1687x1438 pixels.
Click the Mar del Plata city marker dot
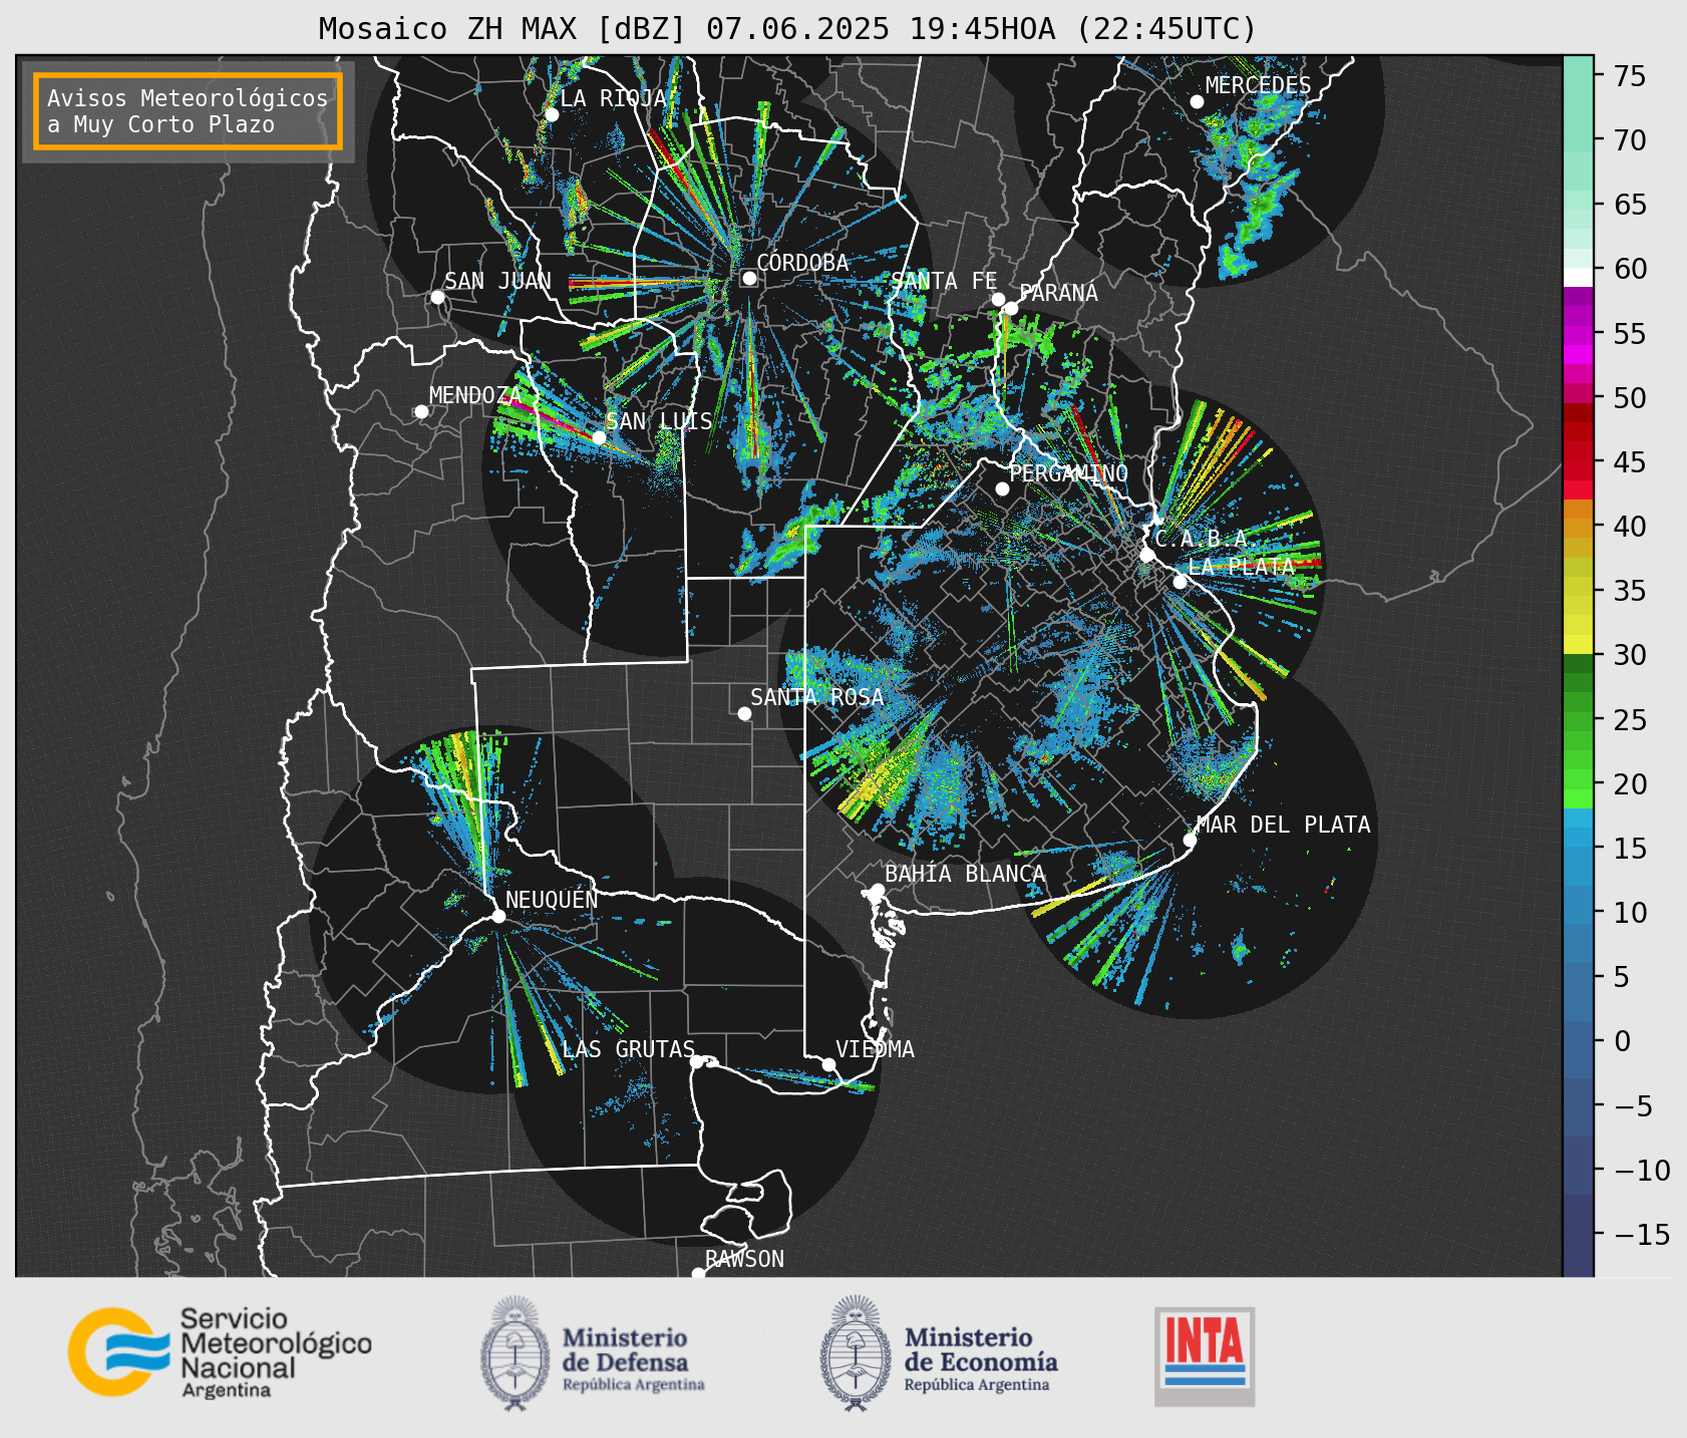tap(1190, 840)
